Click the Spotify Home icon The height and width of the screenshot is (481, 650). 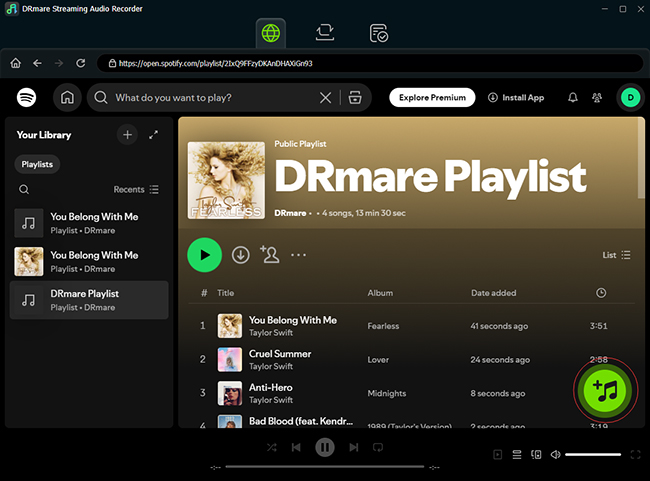click(67, 98)
